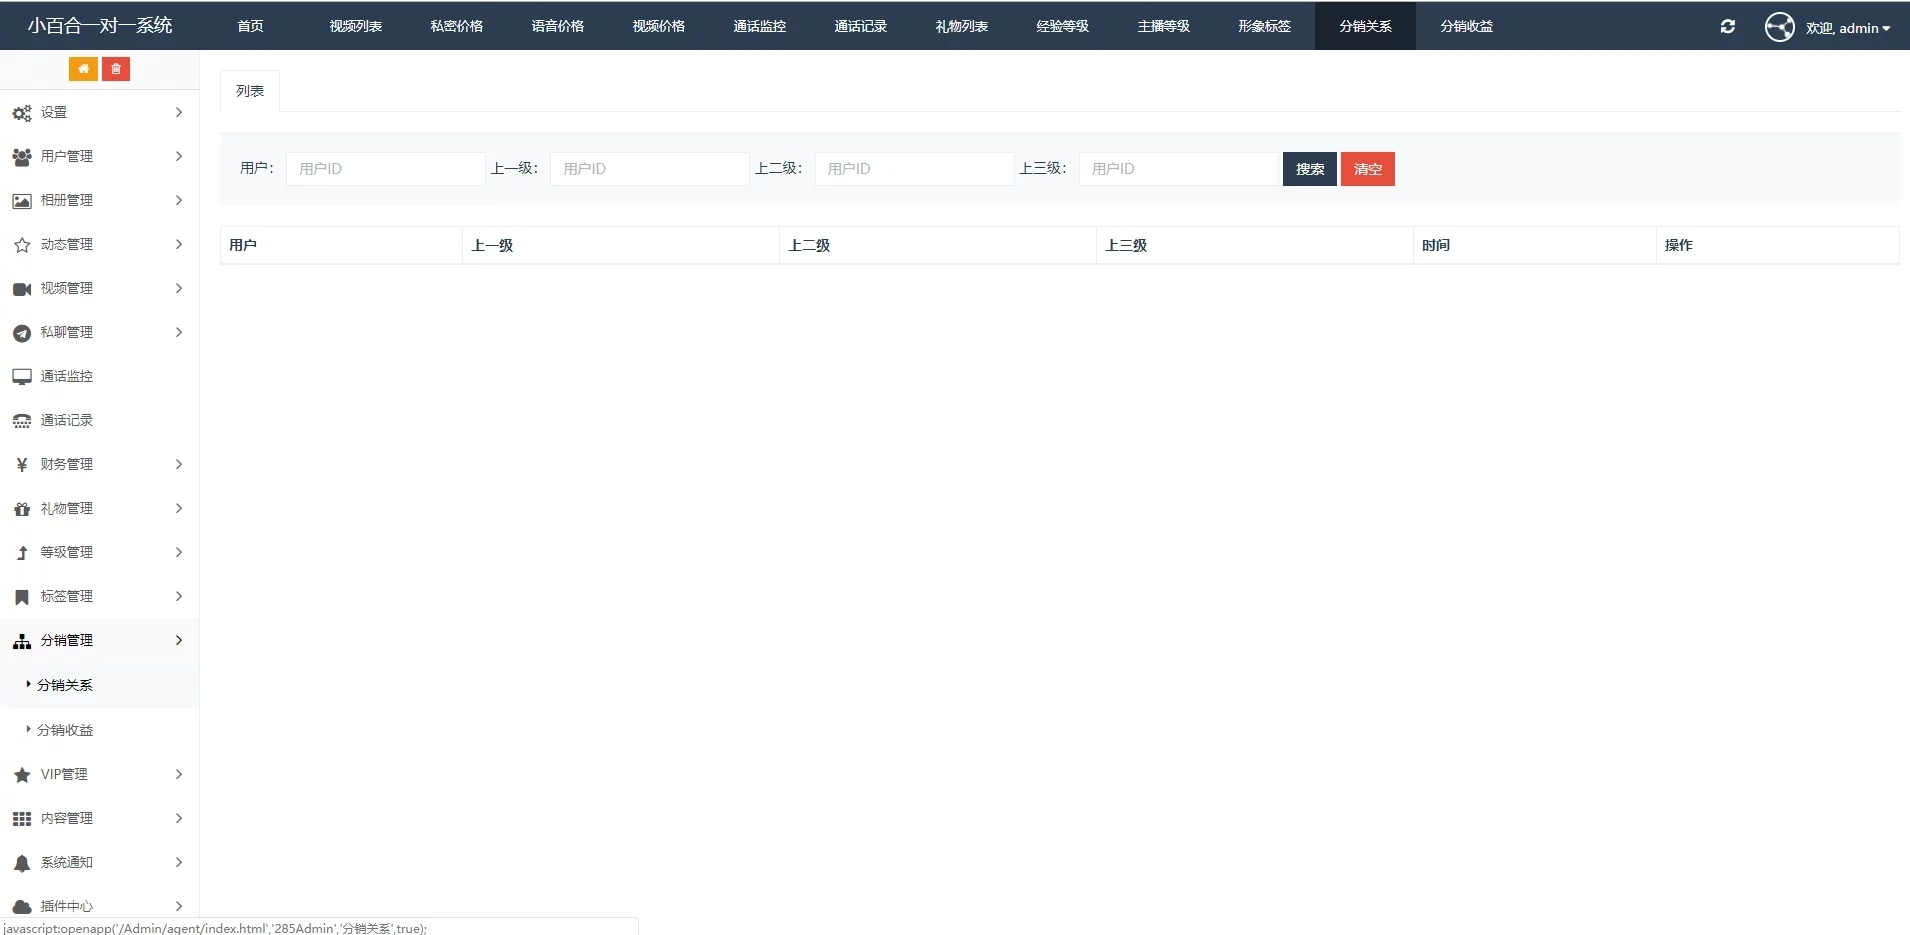The height and width of the screenshot is (935, 1910).
Task: Collapse the 分销管理 sidebar section
Action: click(179, 640)
